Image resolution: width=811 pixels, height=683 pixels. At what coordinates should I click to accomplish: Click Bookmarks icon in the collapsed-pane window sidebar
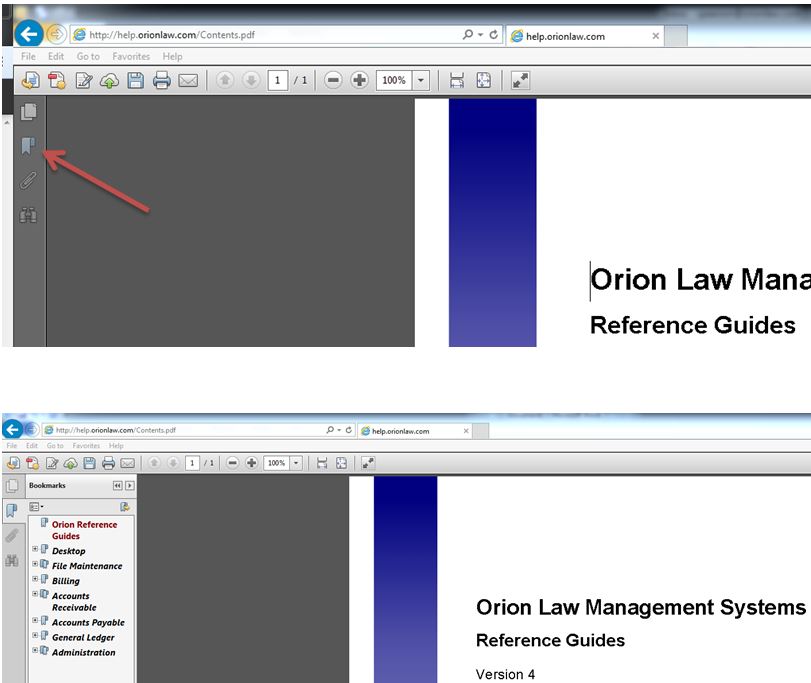pyautogui.click(x=28, y=145)
